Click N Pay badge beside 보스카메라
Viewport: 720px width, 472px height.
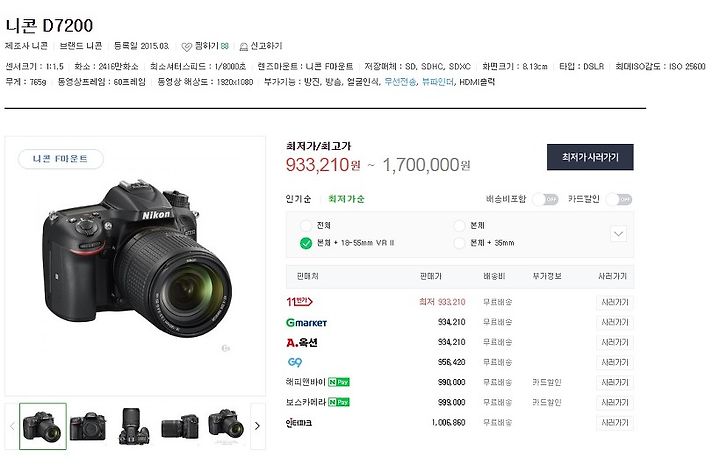click(x=339, y=402)
